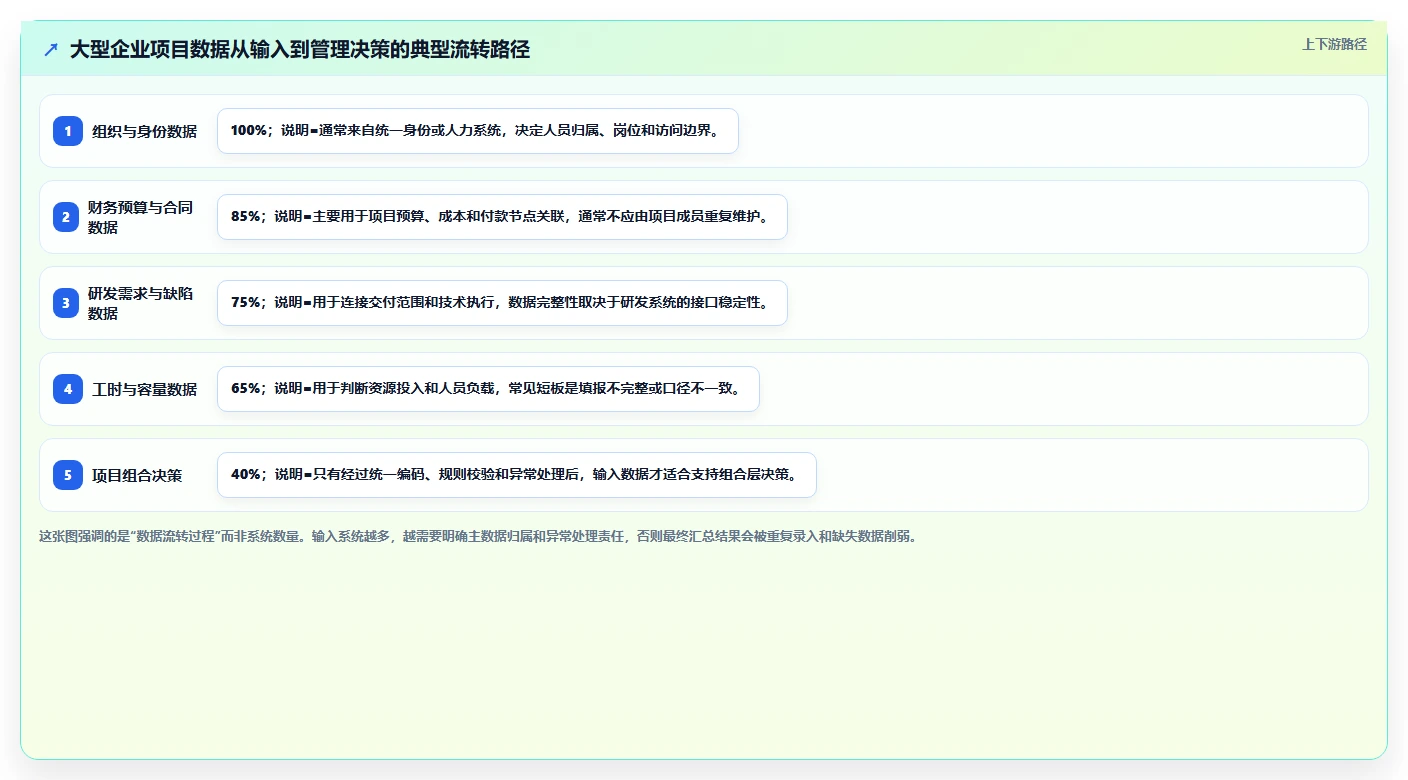The width and height of the screenshot is (1408, 780).
Task: Click the 75% description box
Action: pyautogui.click(x=503, y=303)
